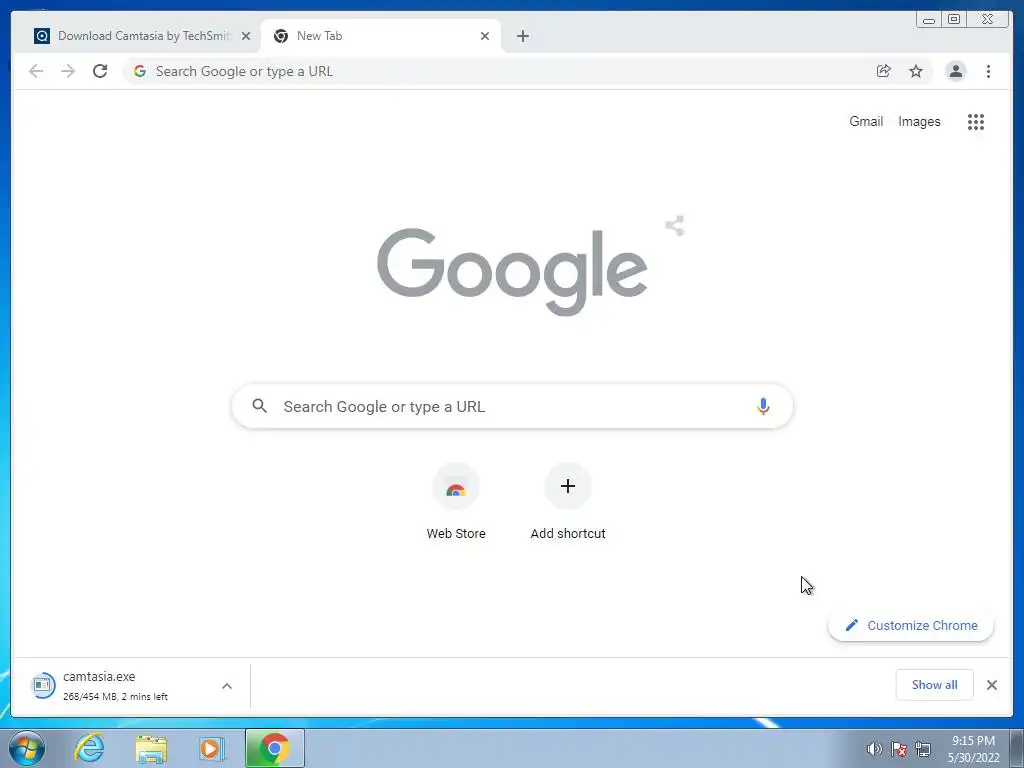The height and width of the screenshot is (768, 1024).
Task: Click the taskbar clock showing 9:15 PM
Action: (973, 749)
